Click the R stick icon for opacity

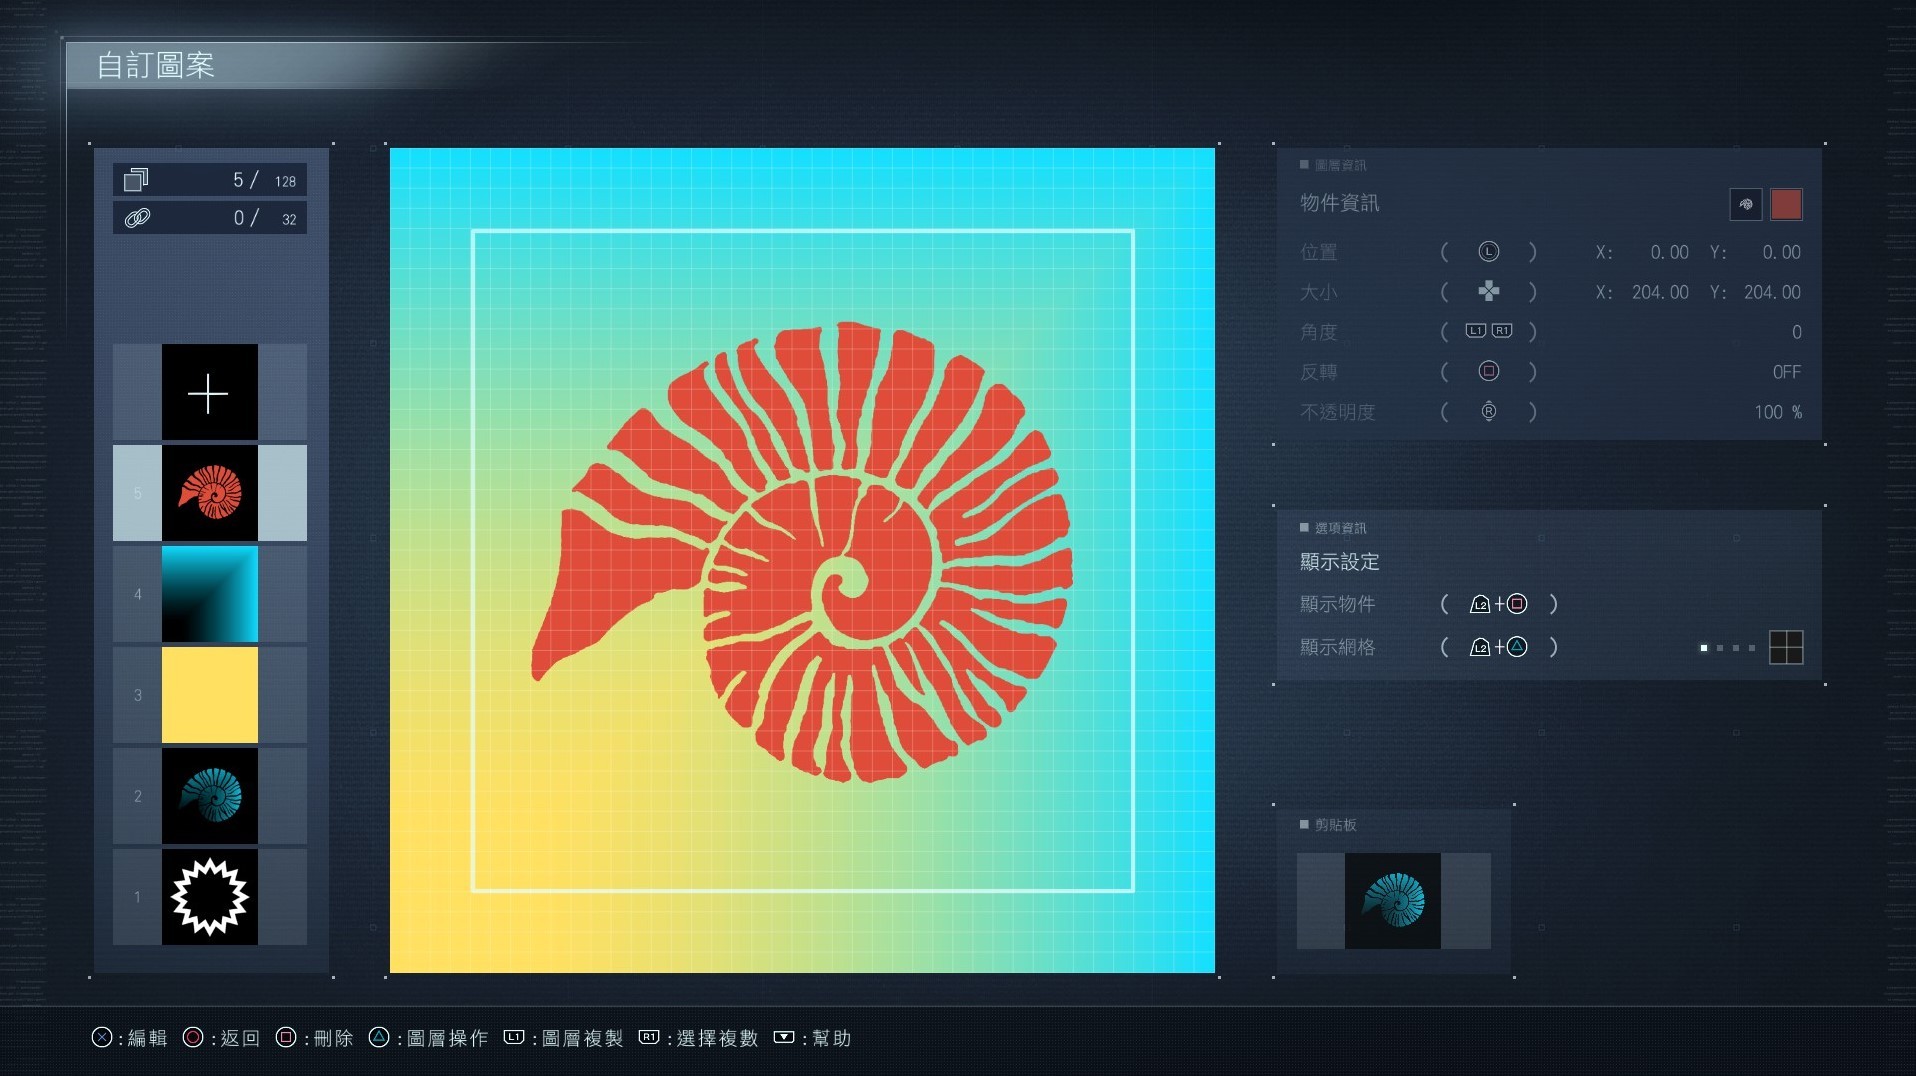pos(1489,411)
